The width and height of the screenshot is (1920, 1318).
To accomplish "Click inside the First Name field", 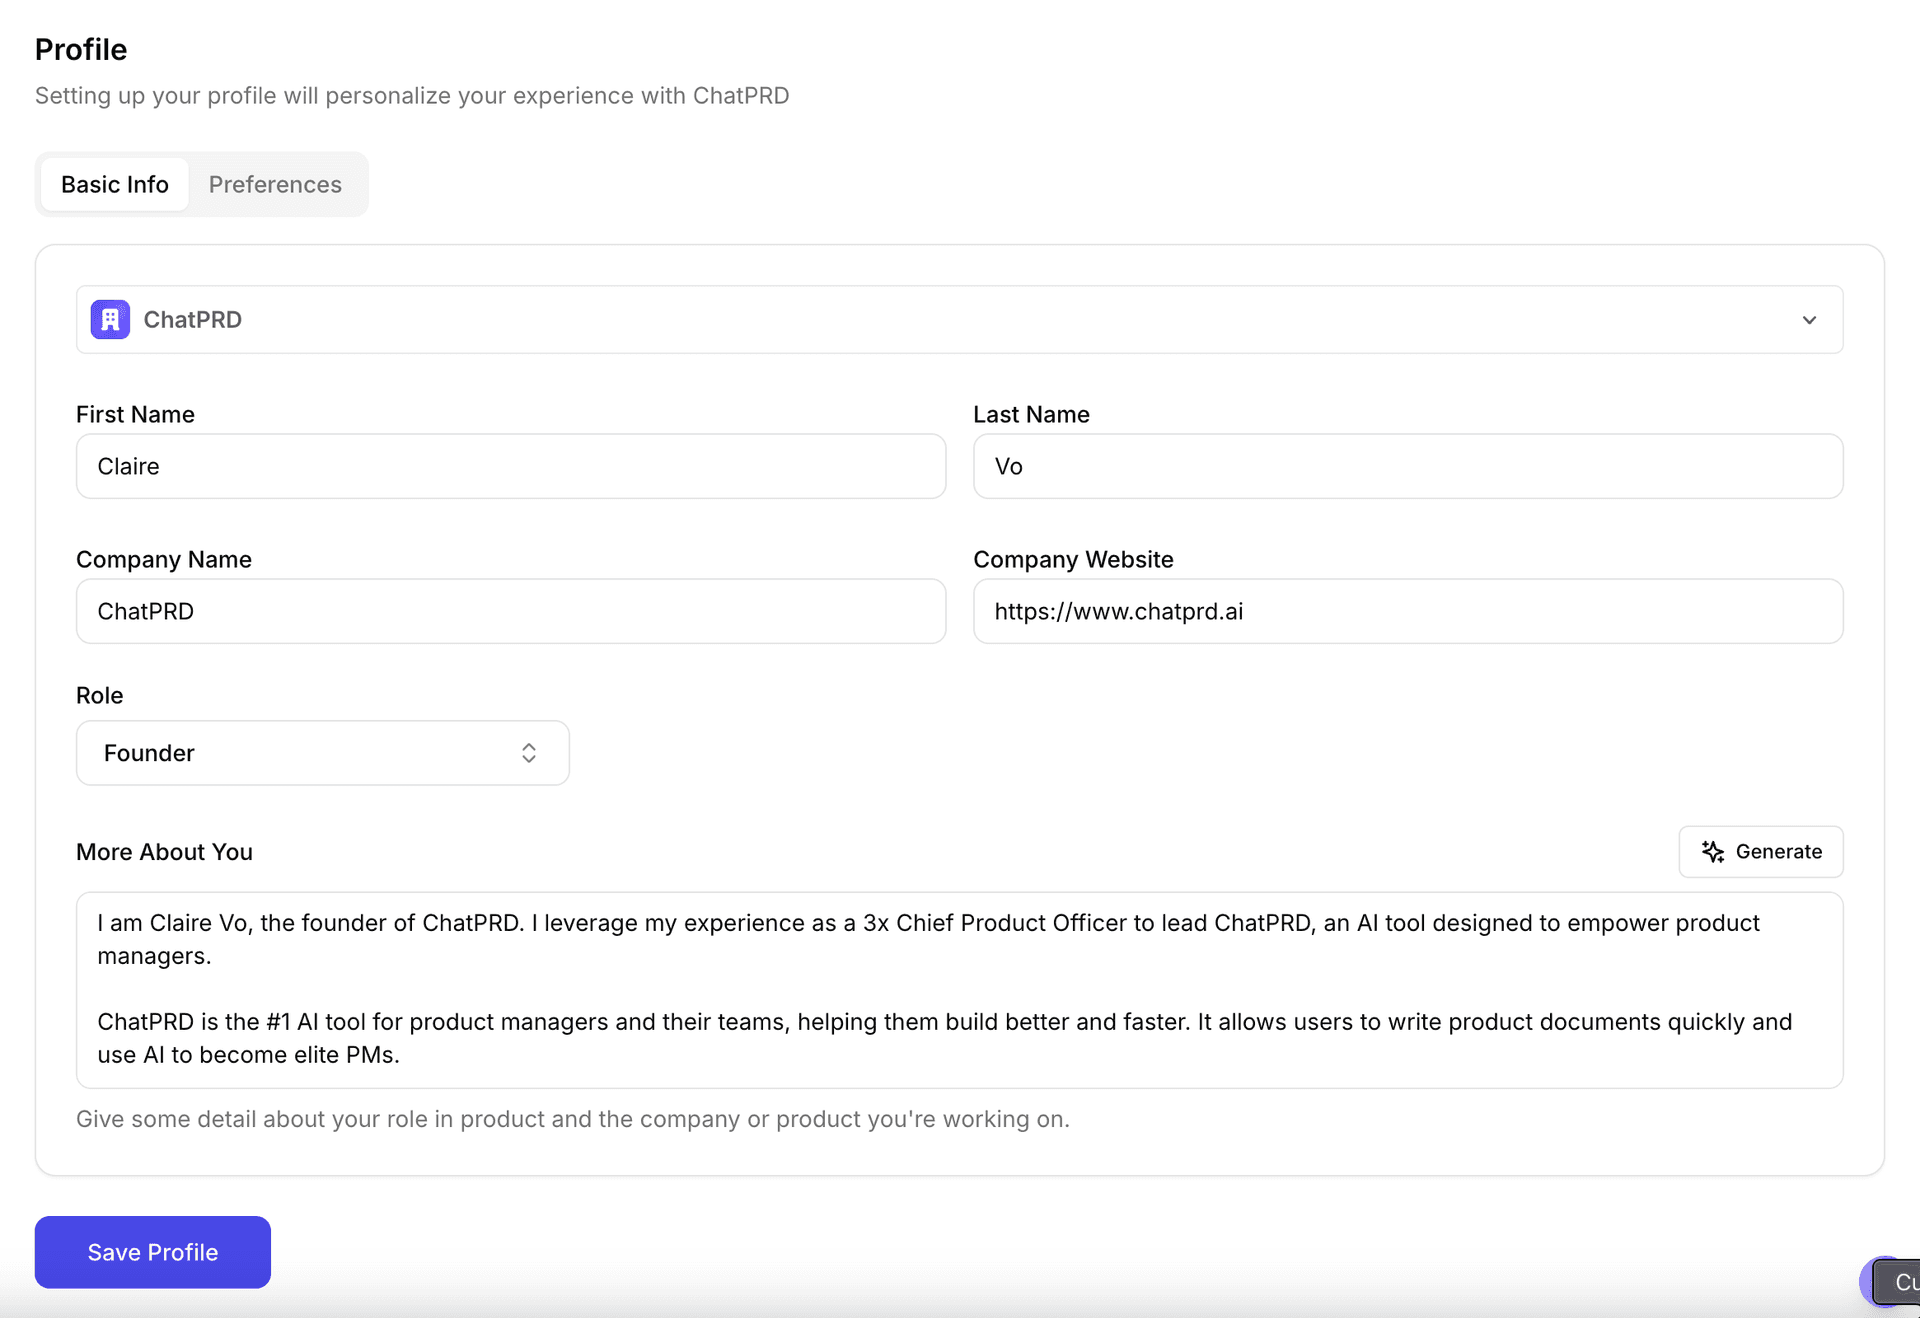I will [x=510, y=466].
